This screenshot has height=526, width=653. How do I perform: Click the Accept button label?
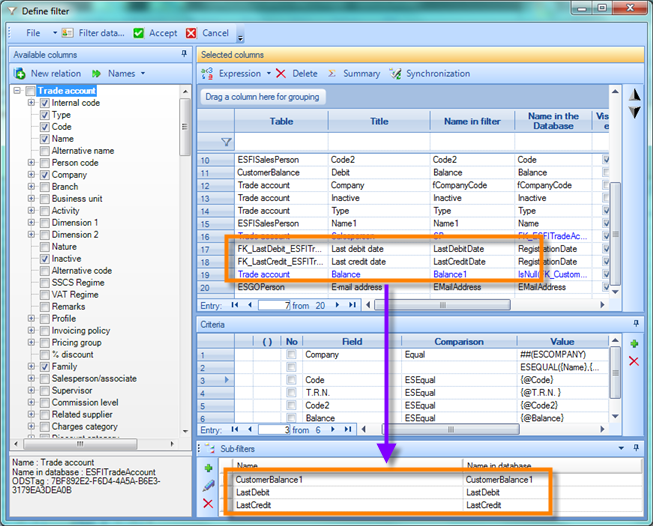tap(163, 33)
